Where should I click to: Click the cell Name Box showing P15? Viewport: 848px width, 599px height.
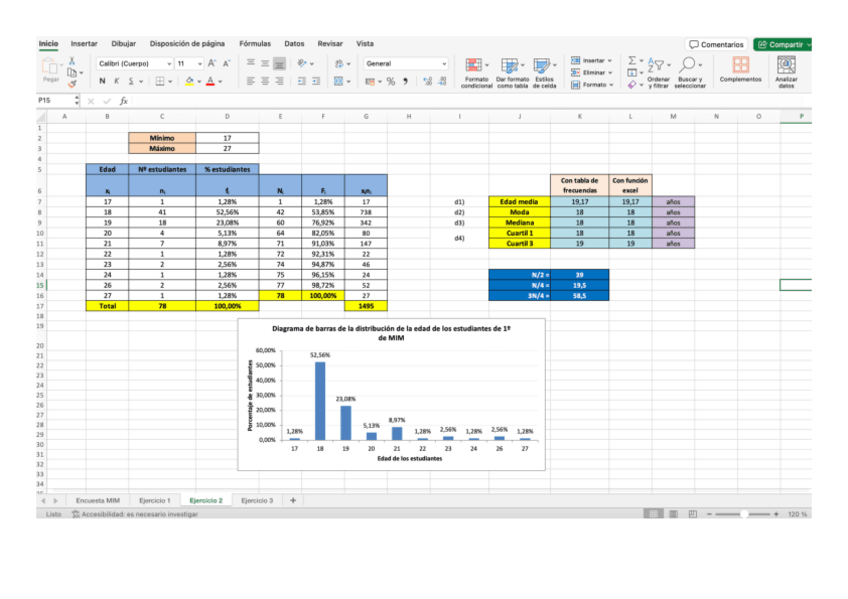(52, 101)
